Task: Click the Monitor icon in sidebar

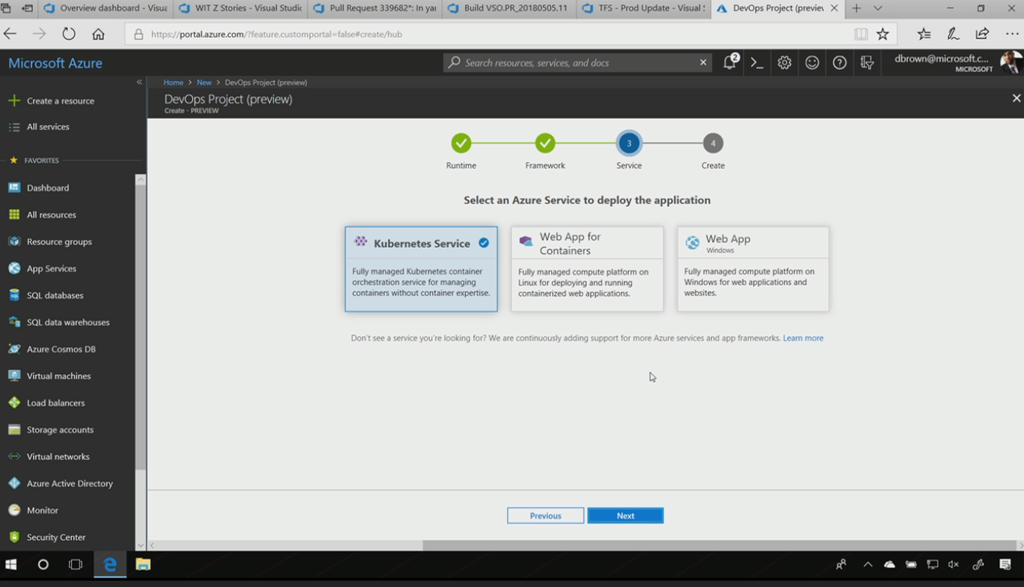Action: click(14, 509)
